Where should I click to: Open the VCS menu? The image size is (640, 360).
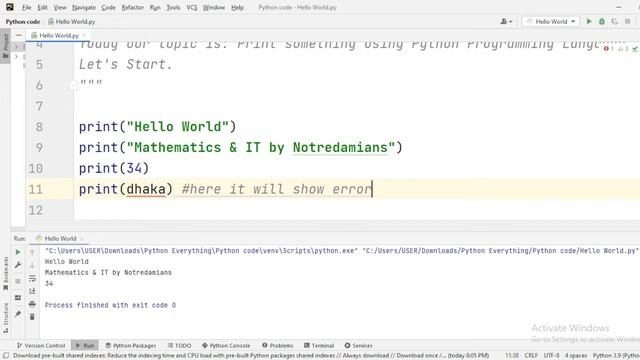tap(192, 7)
